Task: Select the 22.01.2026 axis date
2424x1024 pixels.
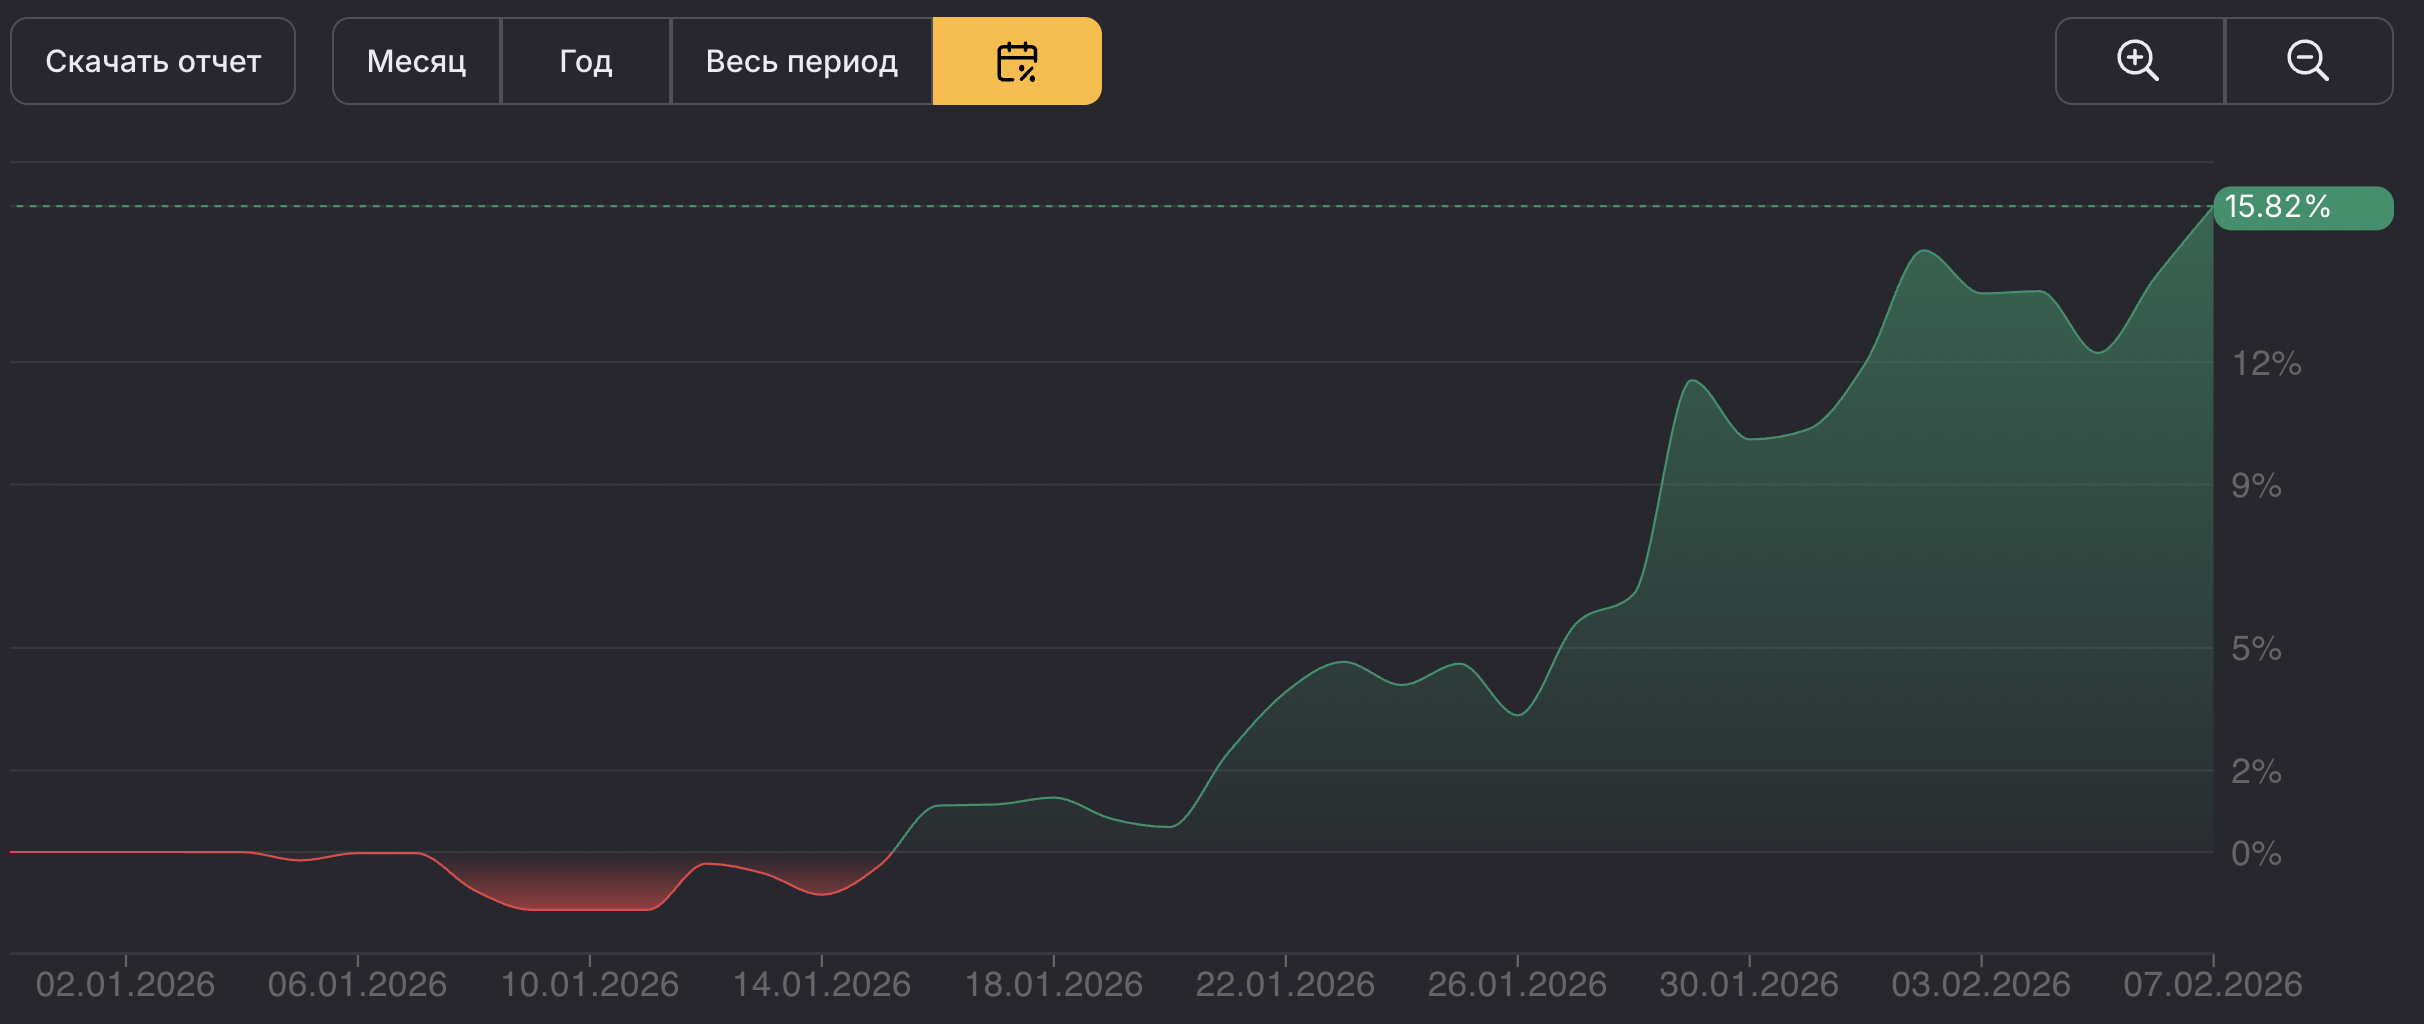Action: [x=1285, y=984]
